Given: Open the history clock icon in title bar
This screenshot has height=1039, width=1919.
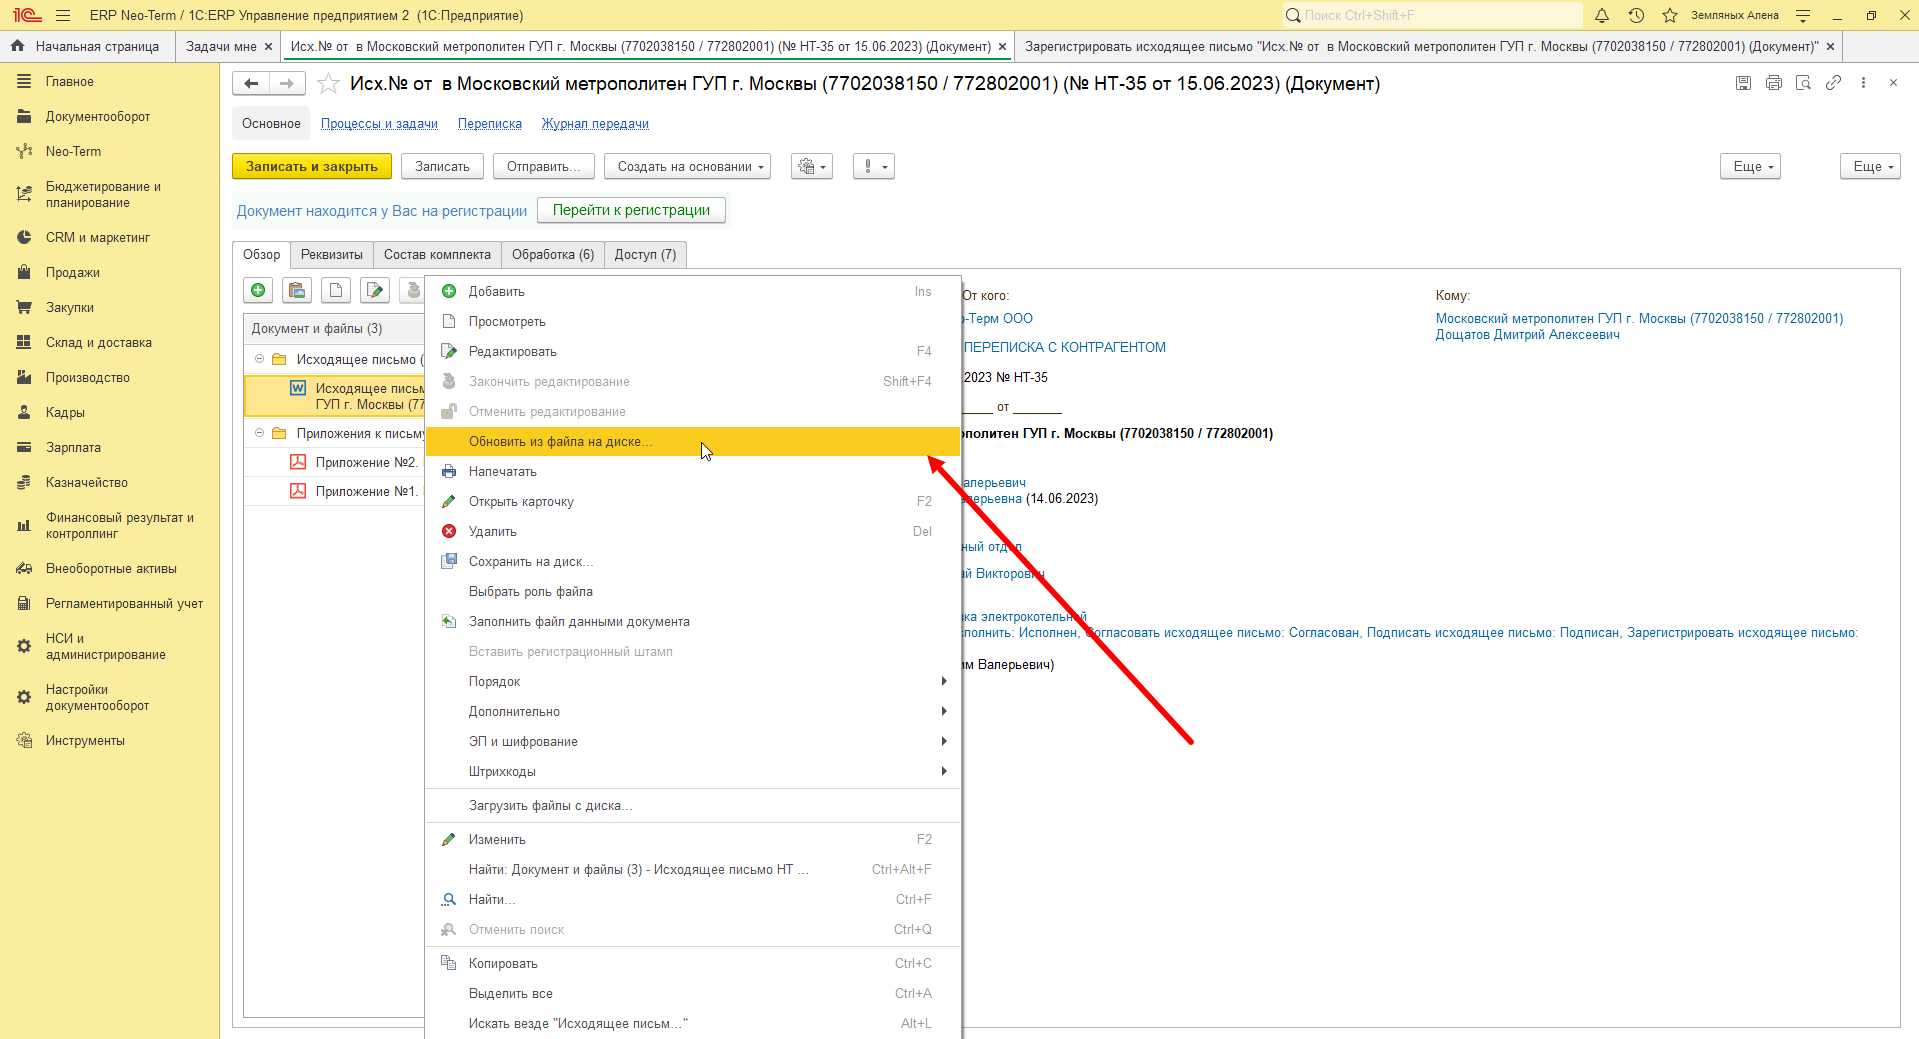Looking at the screenshot, I should 1636,15.
